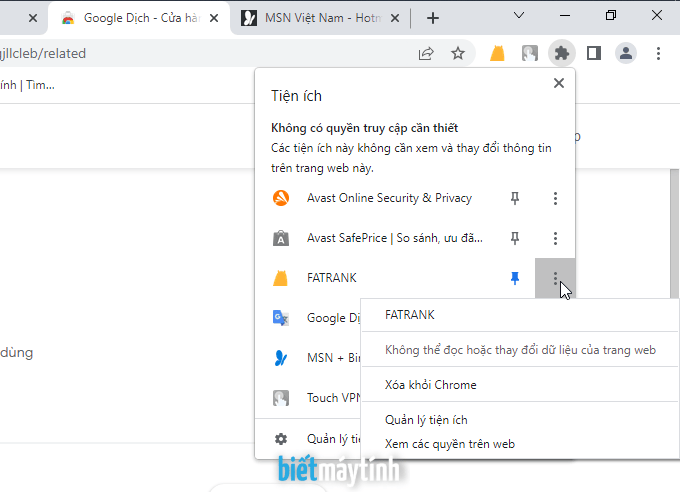Close the leftmost partially visible tab
This screenshot has width=680, height=492.
(33, 18)
